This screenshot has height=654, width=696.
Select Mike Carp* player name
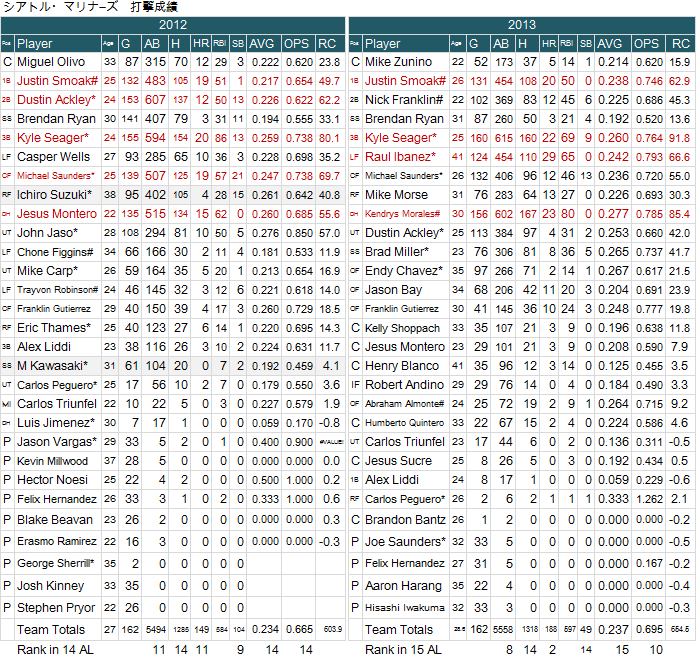(47, 271)
